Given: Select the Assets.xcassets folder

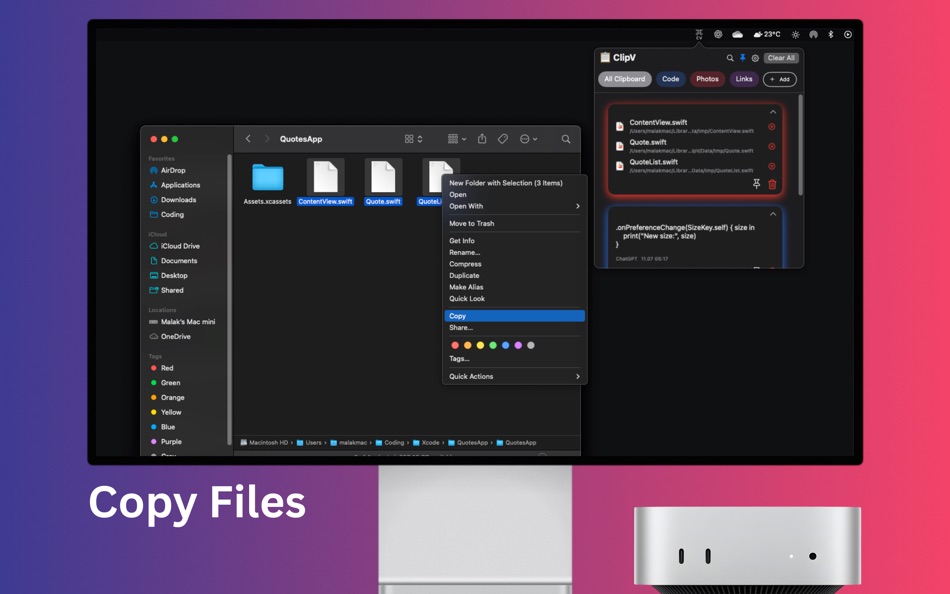Looking at the screenshot, I should click(x=267, y=184).
